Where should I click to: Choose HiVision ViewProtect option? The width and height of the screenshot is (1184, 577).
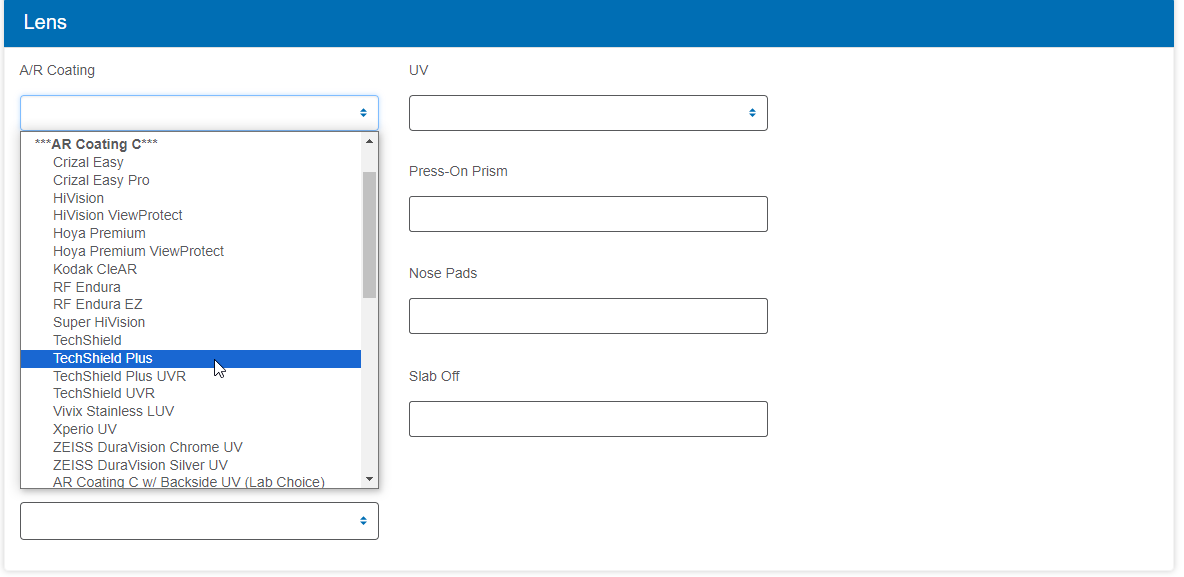[190, 215]
